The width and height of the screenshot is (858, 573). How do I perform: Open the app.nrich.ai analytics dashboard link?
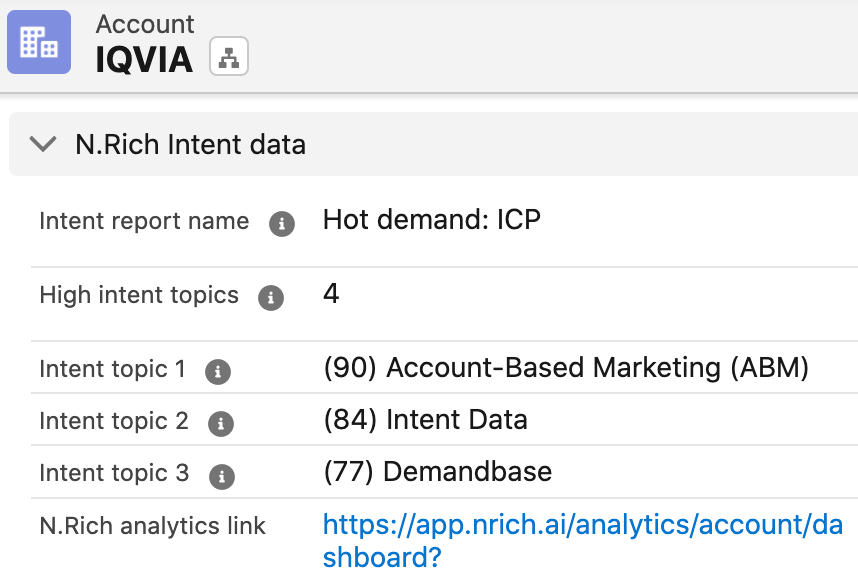coord(582,540)
